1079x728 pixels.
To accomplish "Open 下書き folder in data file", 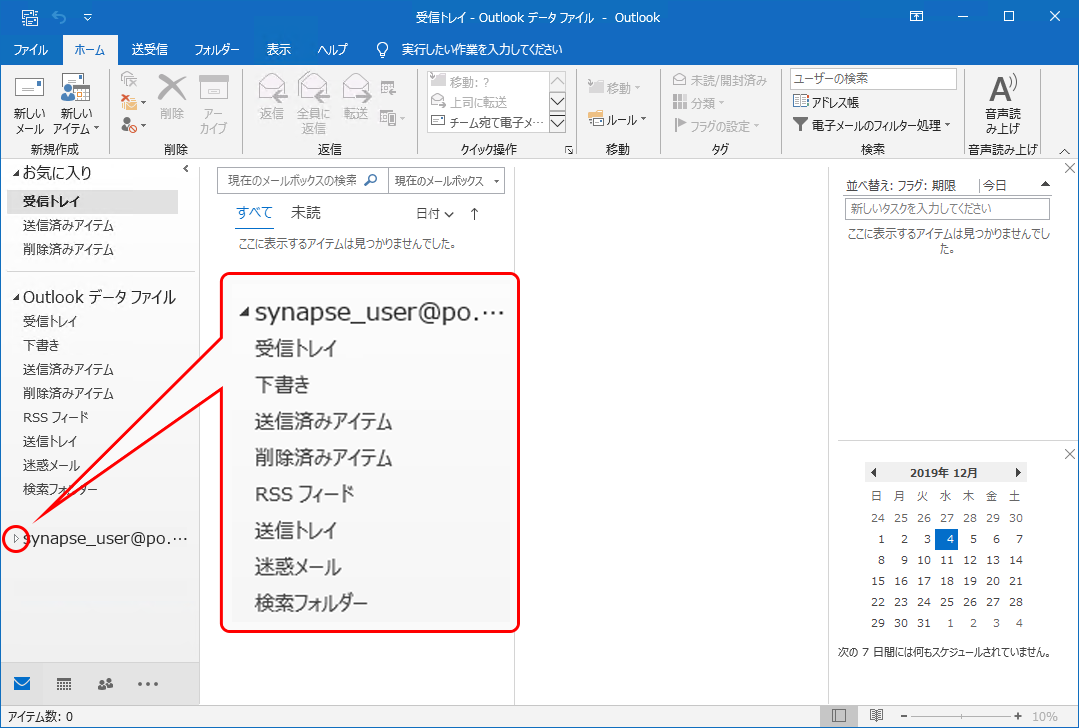I will pos(41,345).
